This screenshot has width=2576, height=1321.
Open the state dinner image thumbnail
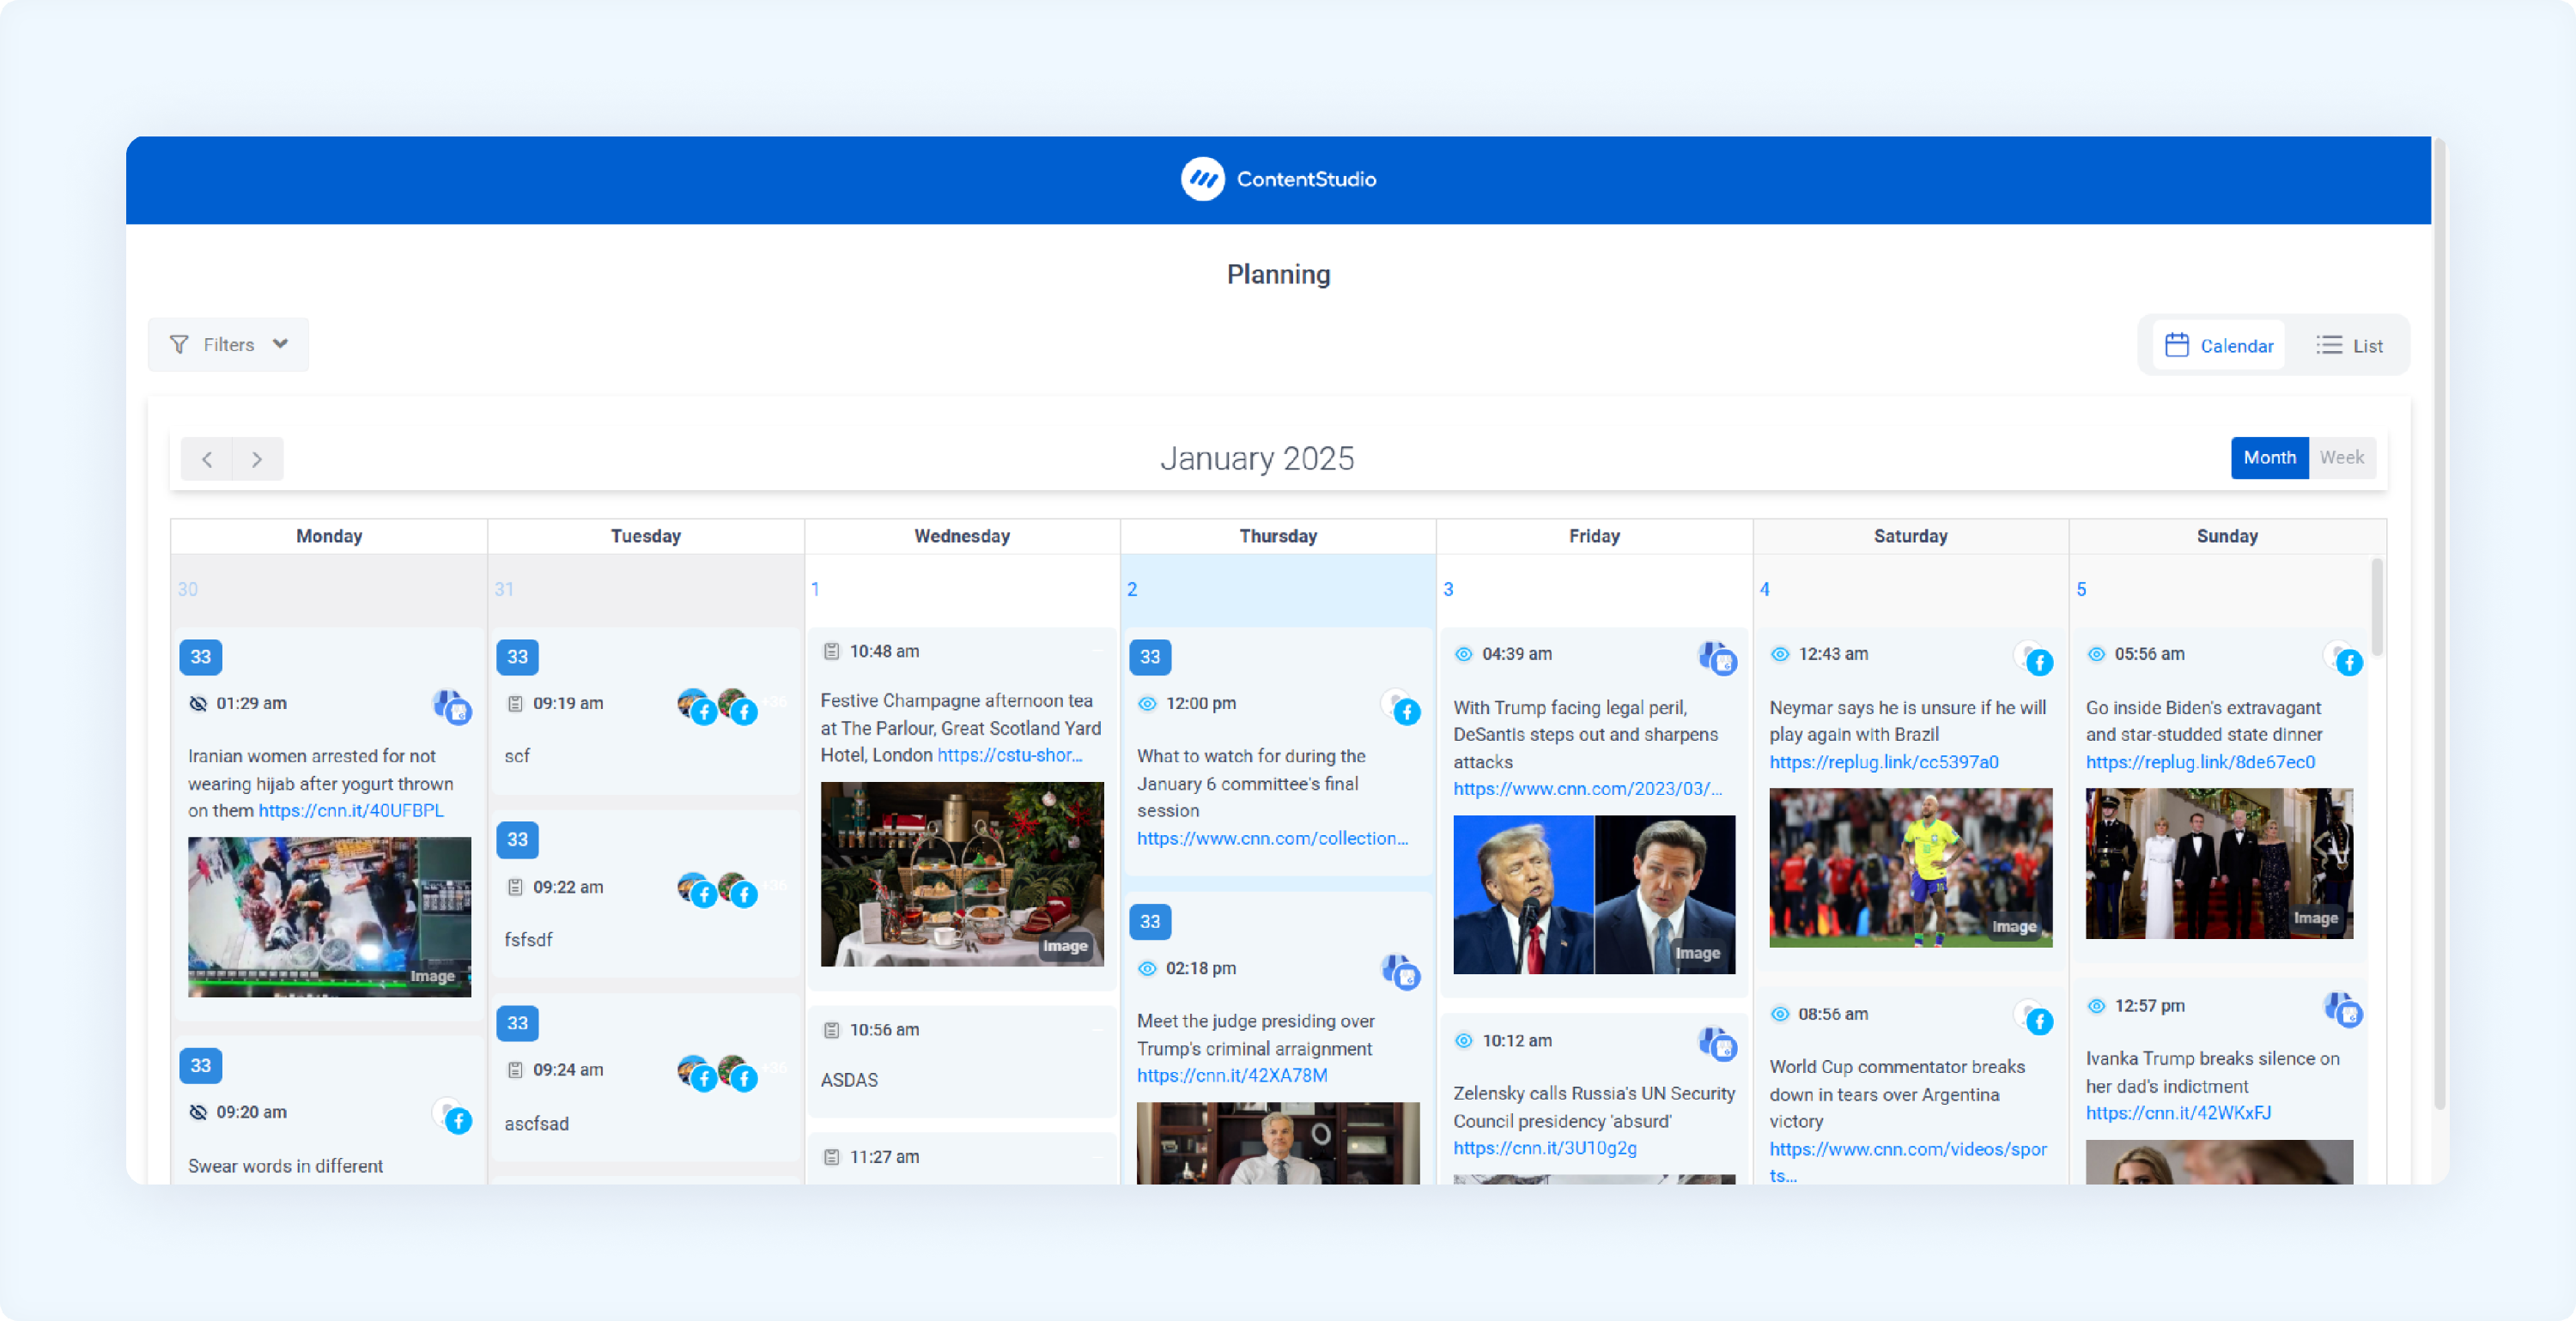pyautogui.click(x=2219, y=864)
